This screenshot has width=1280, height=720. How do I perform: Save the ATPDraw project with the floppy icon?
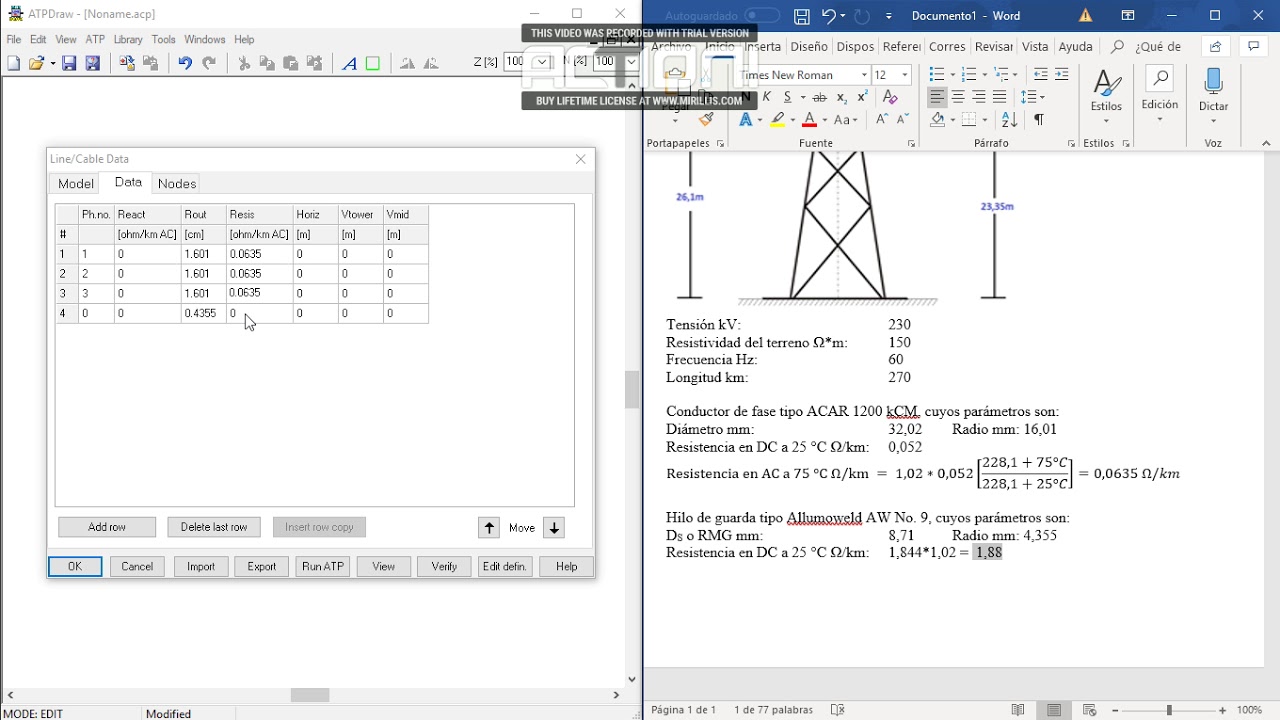tap(69, 63)
